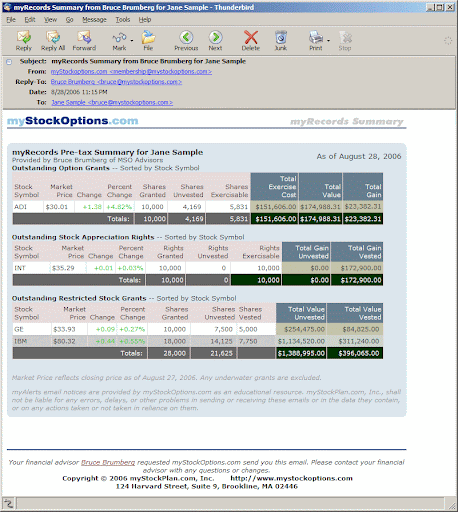The width and height of the screenshot is (458, 512).
Task: Click the http://www.mystockoptions.com footer link
Action: (291, 478)
